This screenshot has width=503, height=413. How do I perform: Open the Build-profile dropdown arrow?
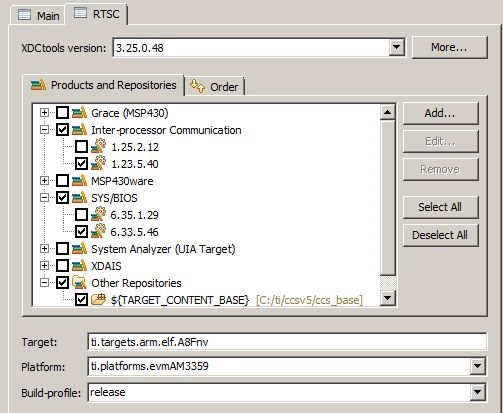tap(477, 392)
